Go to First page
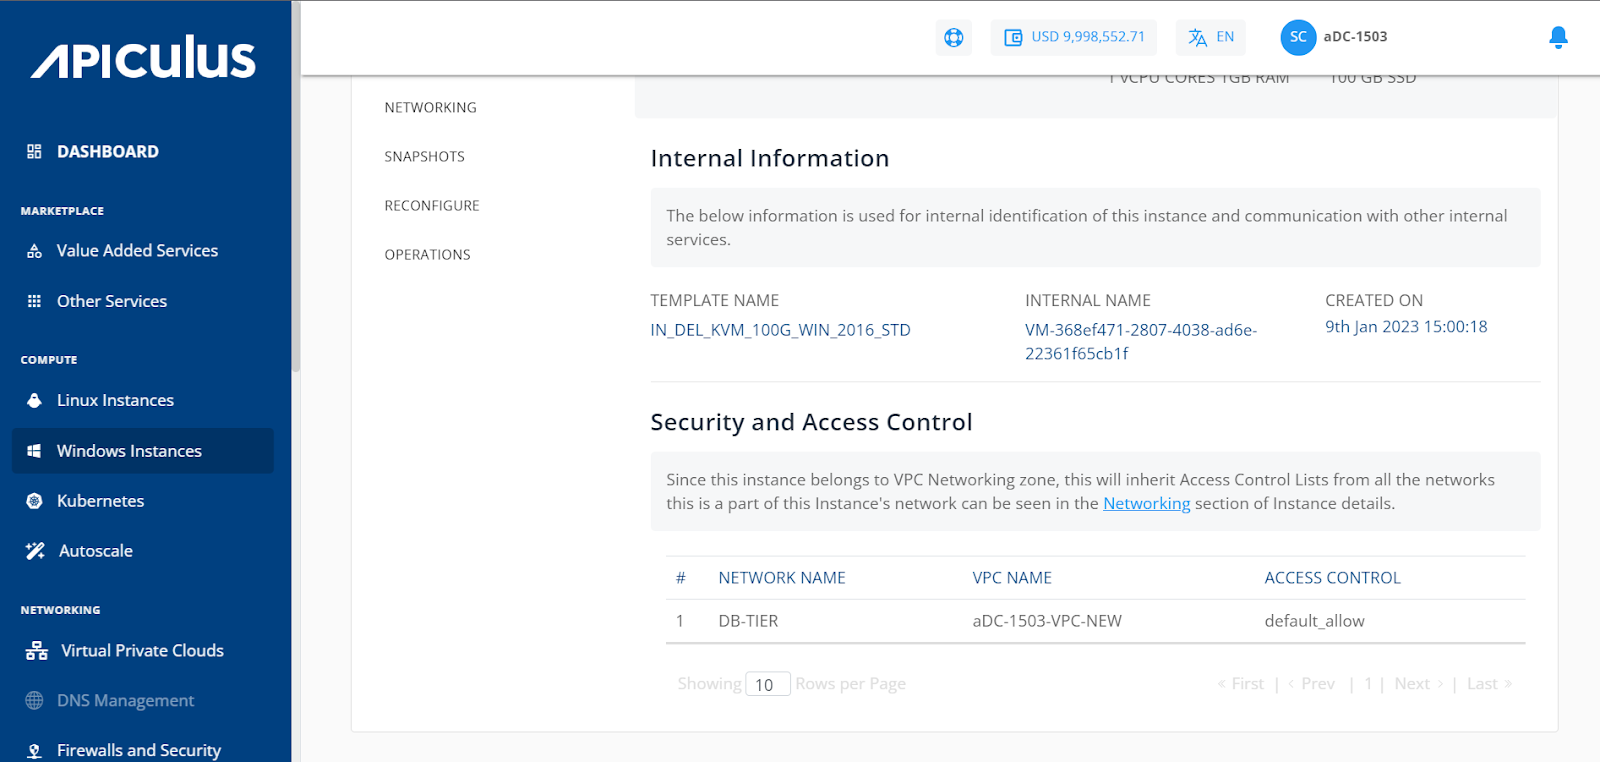This screenshot has width=1600, height=762. (x=1240, y=684)
